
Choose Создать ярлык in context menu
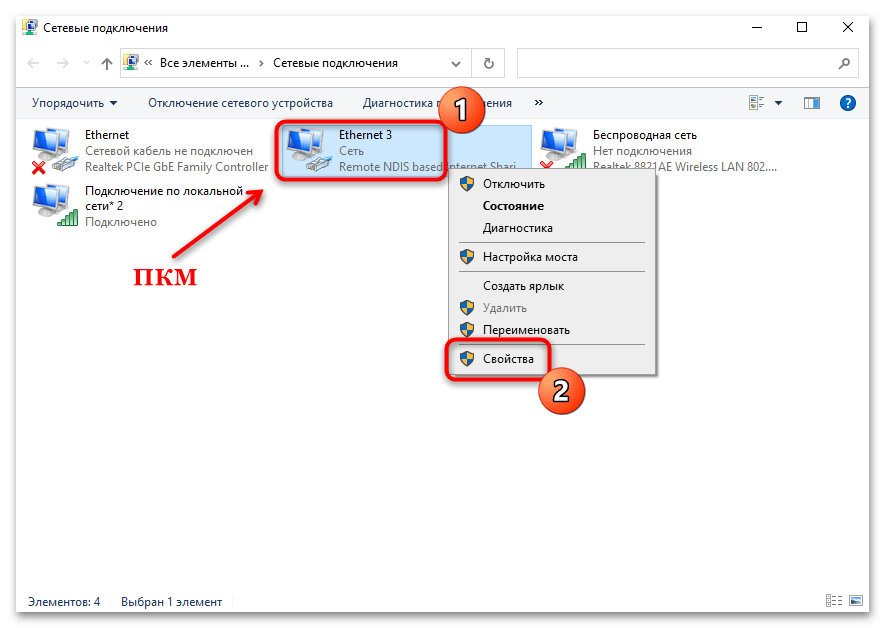click(553, 286)
